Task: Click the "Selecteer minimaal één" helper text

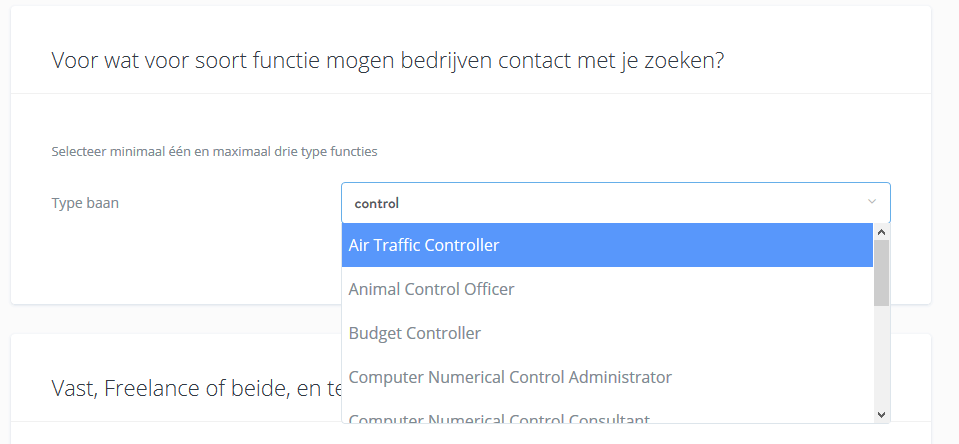Action: (214, 152)
